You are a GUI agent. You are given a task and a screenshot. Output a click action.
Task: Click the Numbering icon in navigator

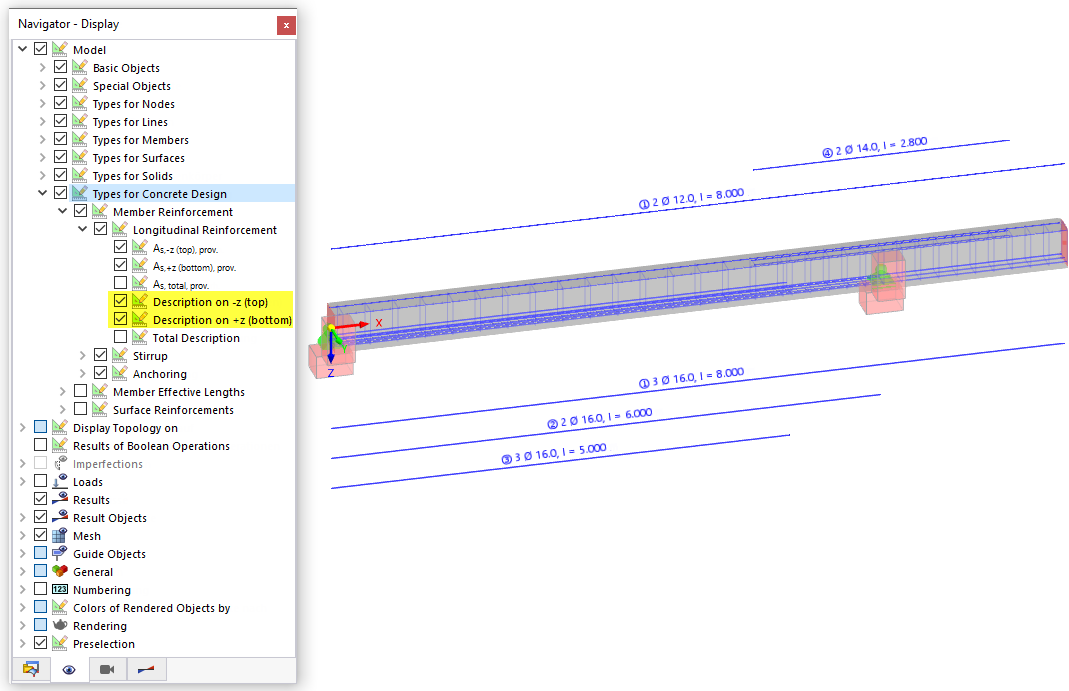pos(59,589)
